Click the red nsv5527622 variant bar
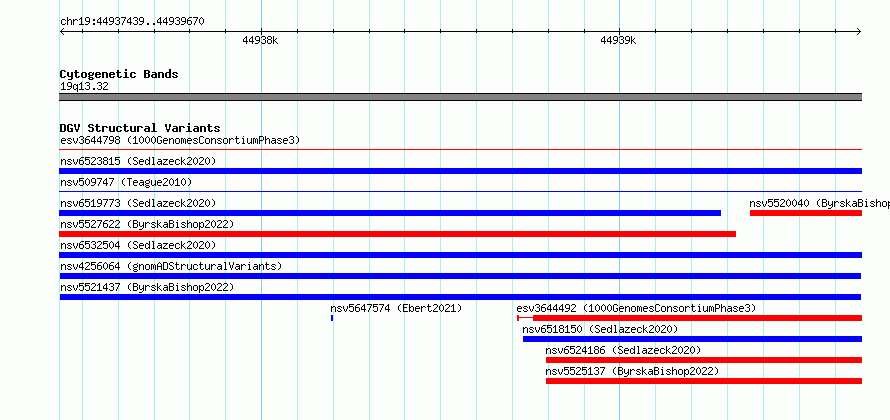Viewport: 890px width, 420px height. coord(398,234)
